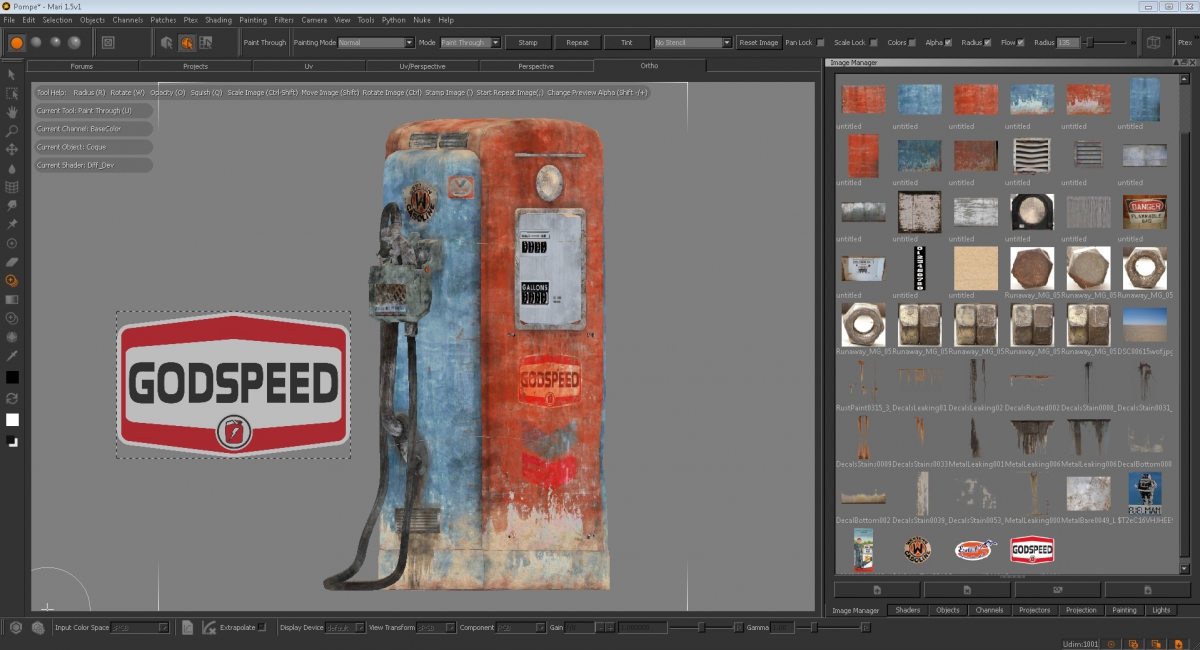1200x650 pixels.
Task: Click the first button below image thumbnails
Action: click(x=877, y=590)
